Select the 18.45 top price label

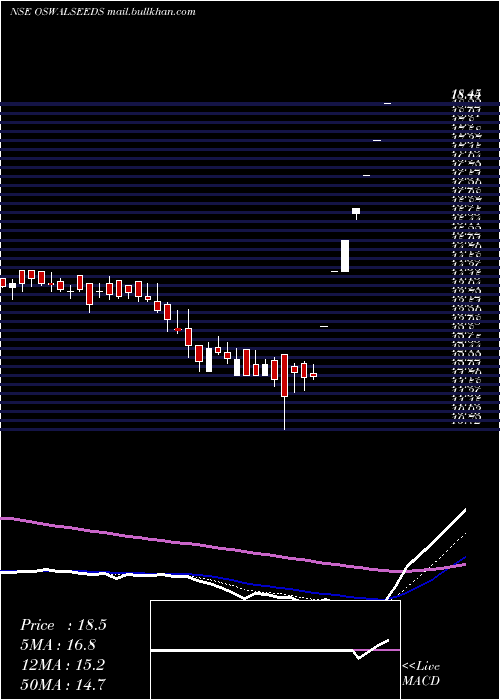[466, 94]
